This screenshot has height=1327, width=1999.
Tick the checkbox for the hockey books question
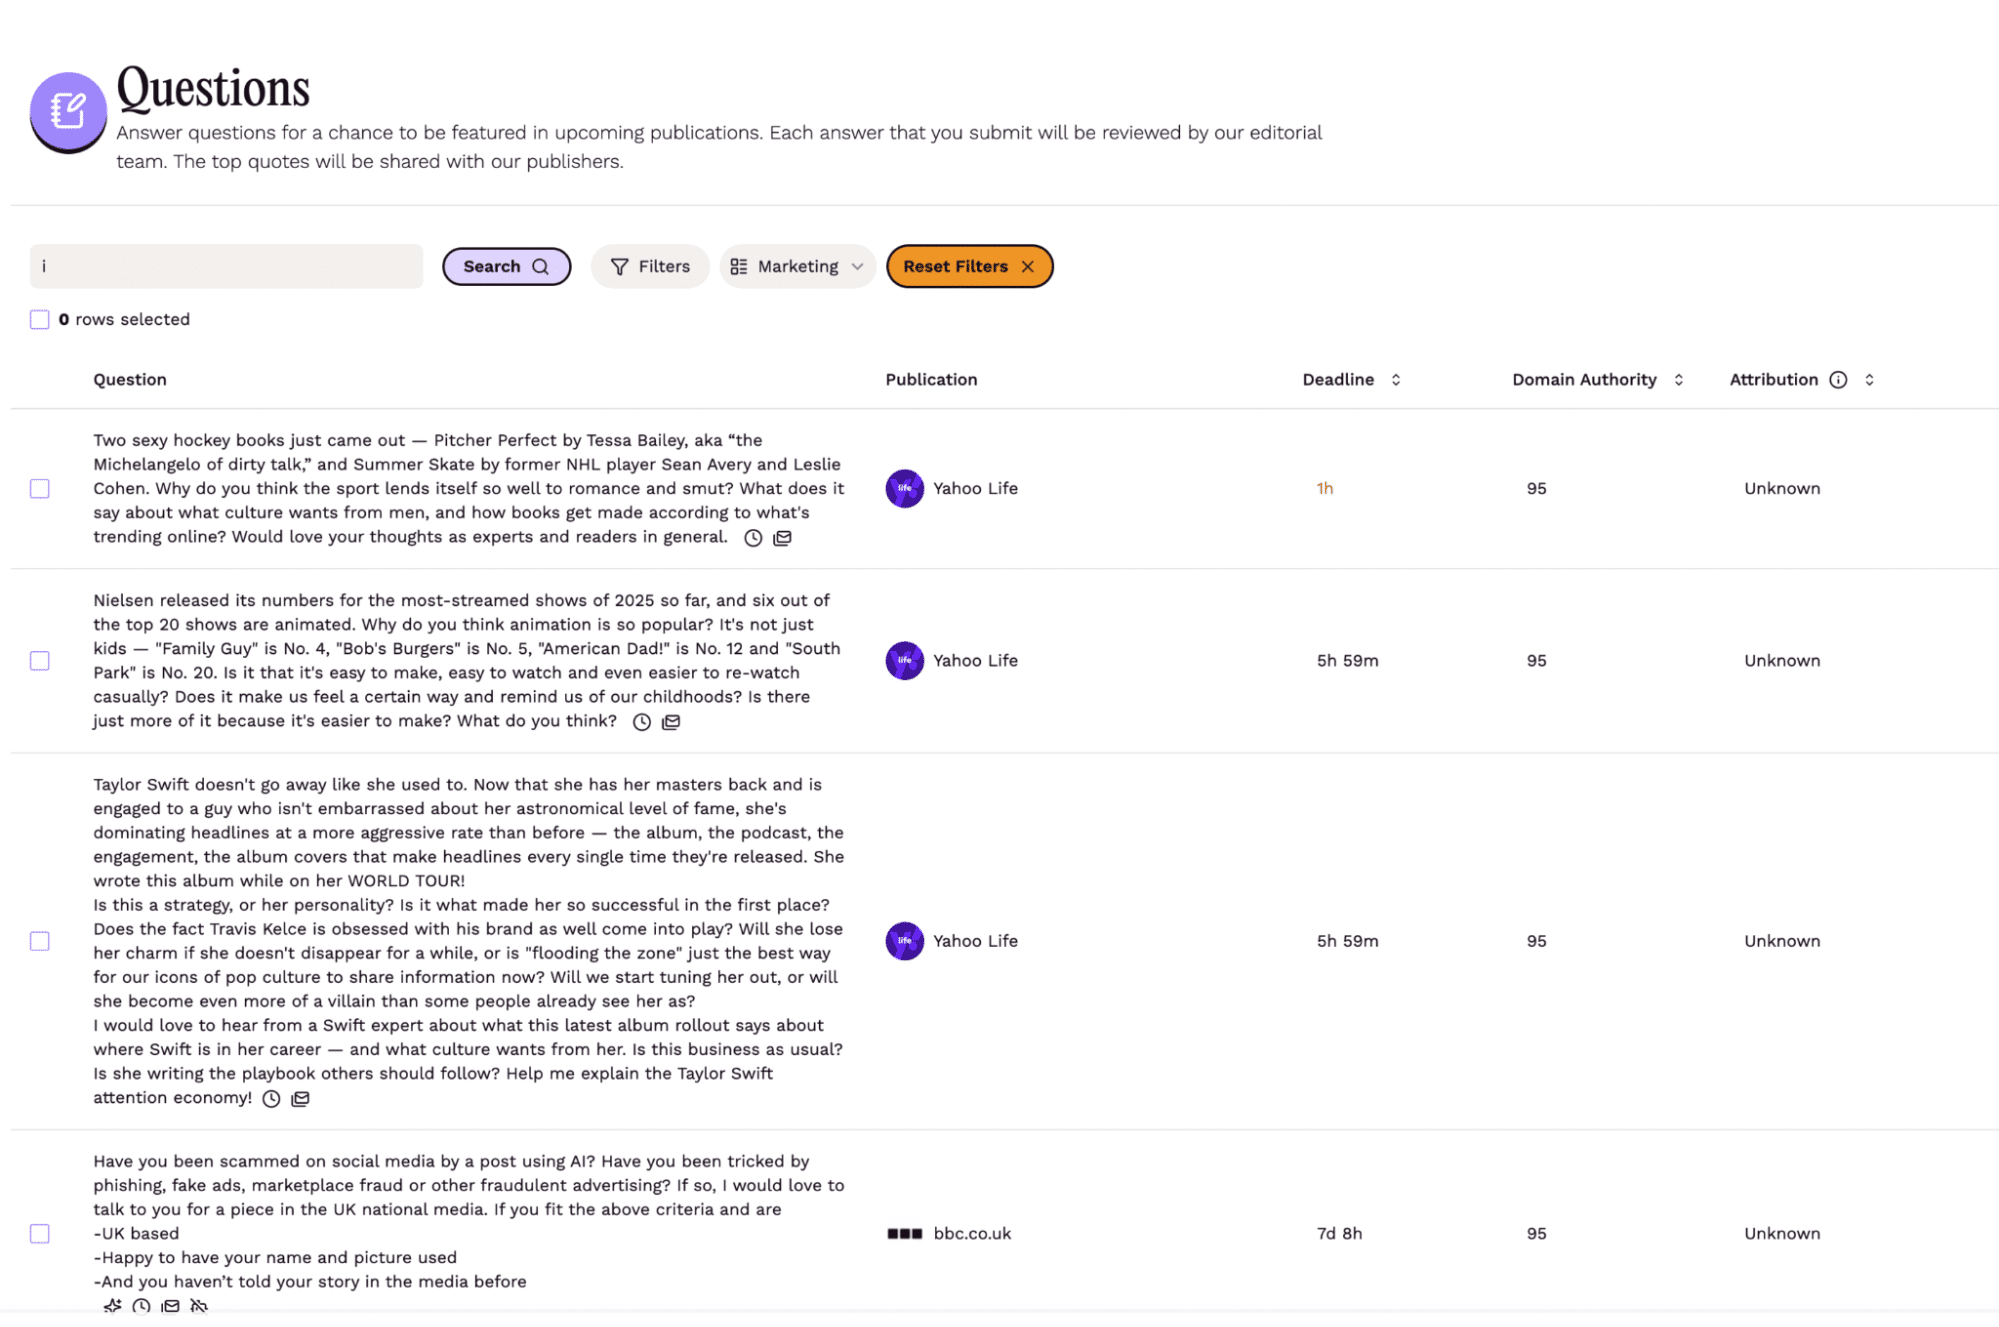click(40, 489)
